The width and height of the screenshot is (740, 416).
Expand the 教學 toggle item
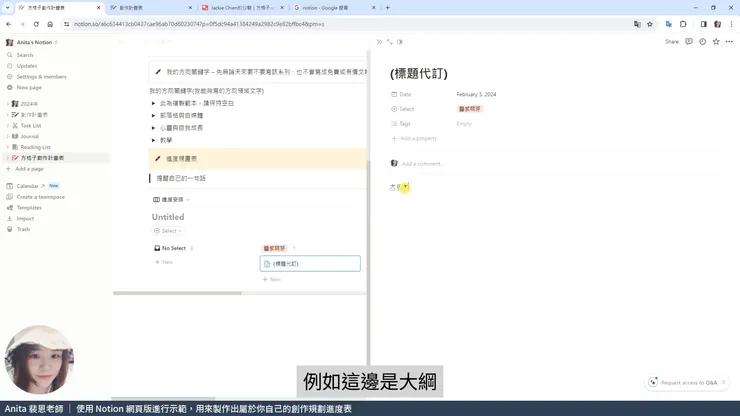click(153, 140)
